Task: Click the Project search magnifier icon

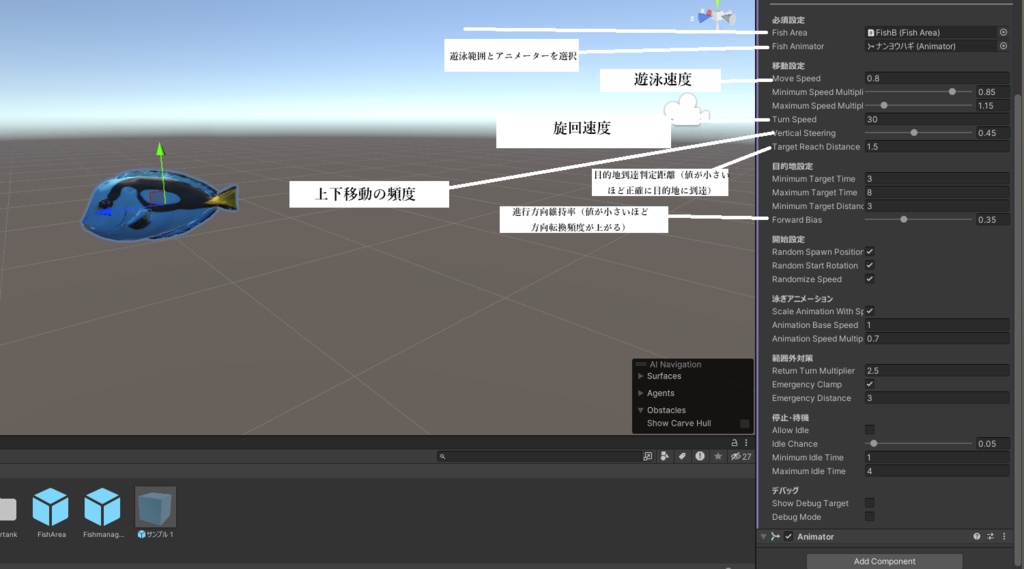Action: (442, 457)
